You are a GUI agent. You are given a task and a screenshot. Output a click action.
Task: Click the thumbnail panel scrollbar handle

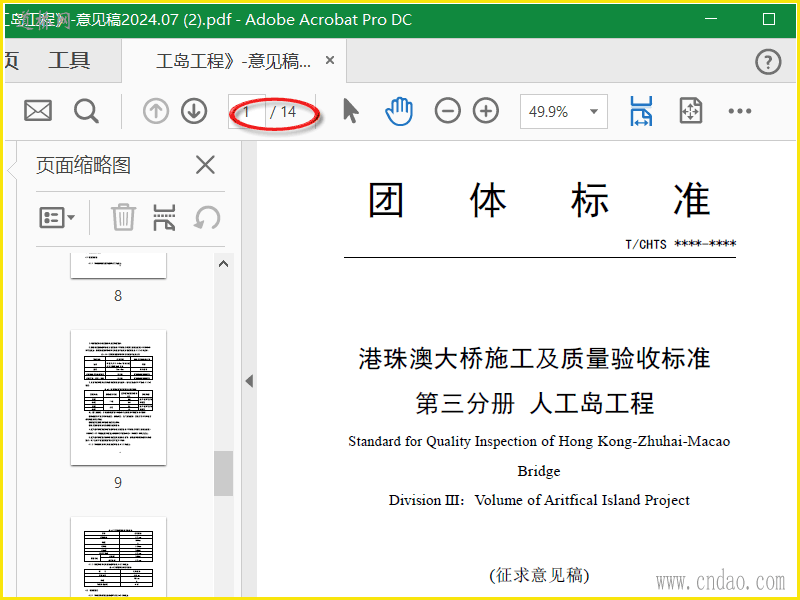pos(223,473)
